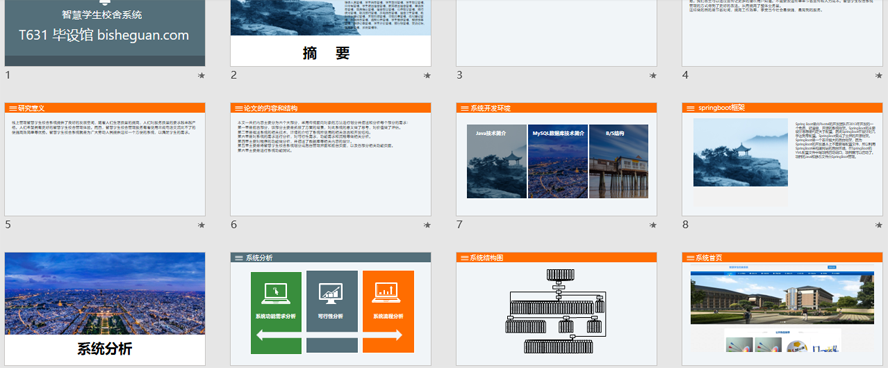Select the 系统分析 city night section slide

pos(105,309)
